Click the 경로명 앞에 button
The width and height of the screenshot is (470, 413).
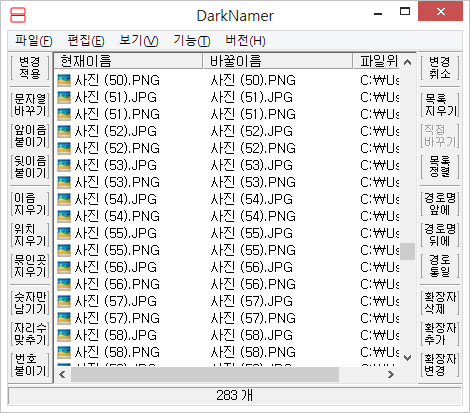(440, 204)
